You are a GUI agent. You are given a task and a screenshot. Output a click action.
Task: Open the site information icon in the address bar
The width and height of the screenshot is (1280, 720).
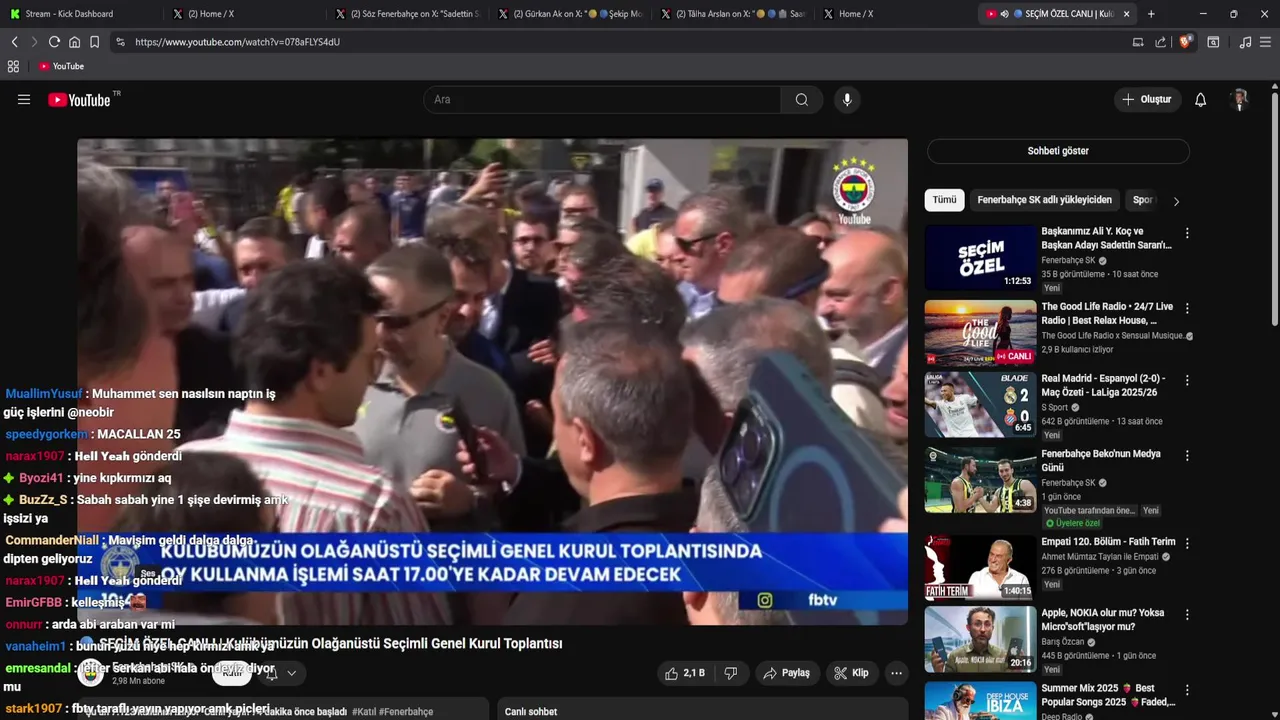click(120, 42)
